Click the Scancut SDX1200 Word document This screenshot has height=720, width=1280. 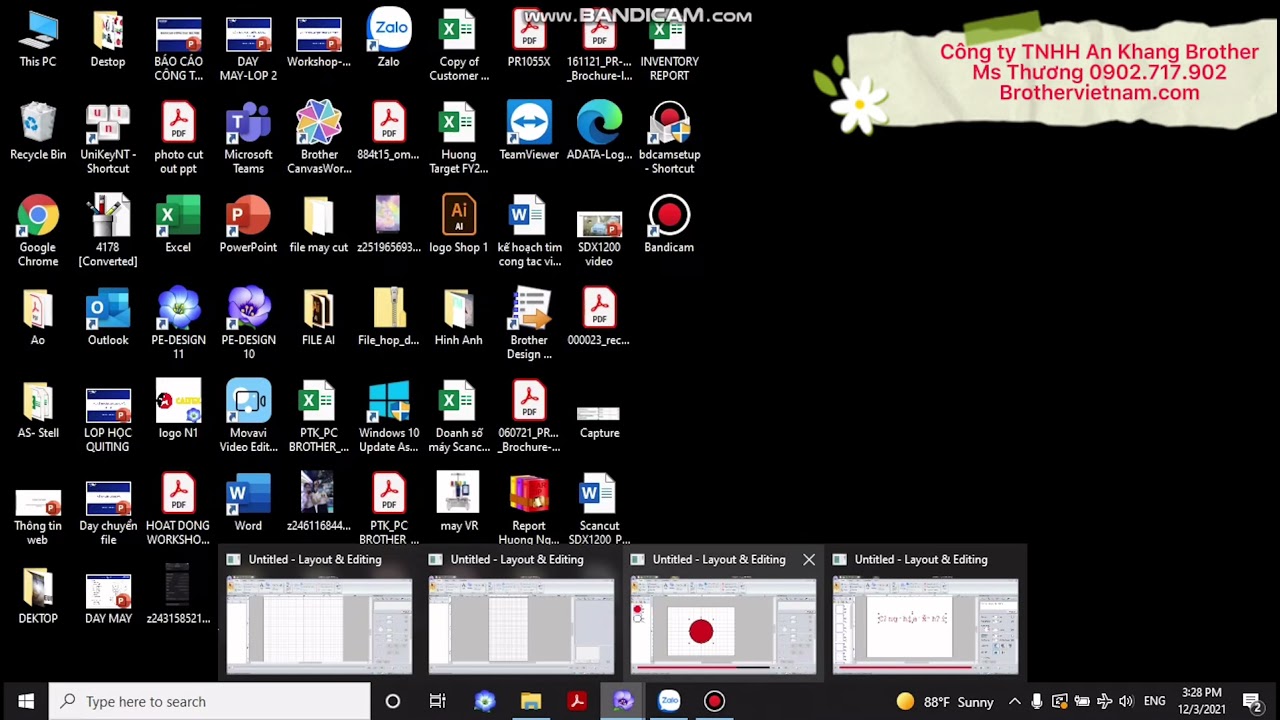coord(599,508)
